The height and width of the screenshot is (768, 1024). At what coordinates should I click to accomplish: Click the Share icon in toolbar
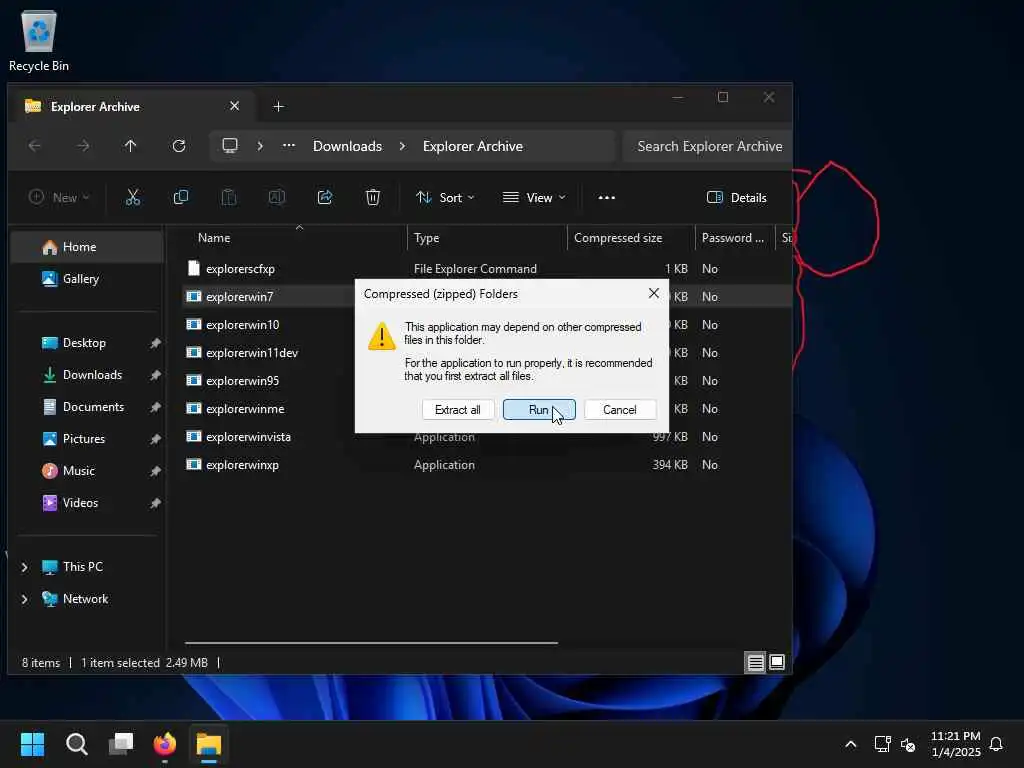(325, 197)
